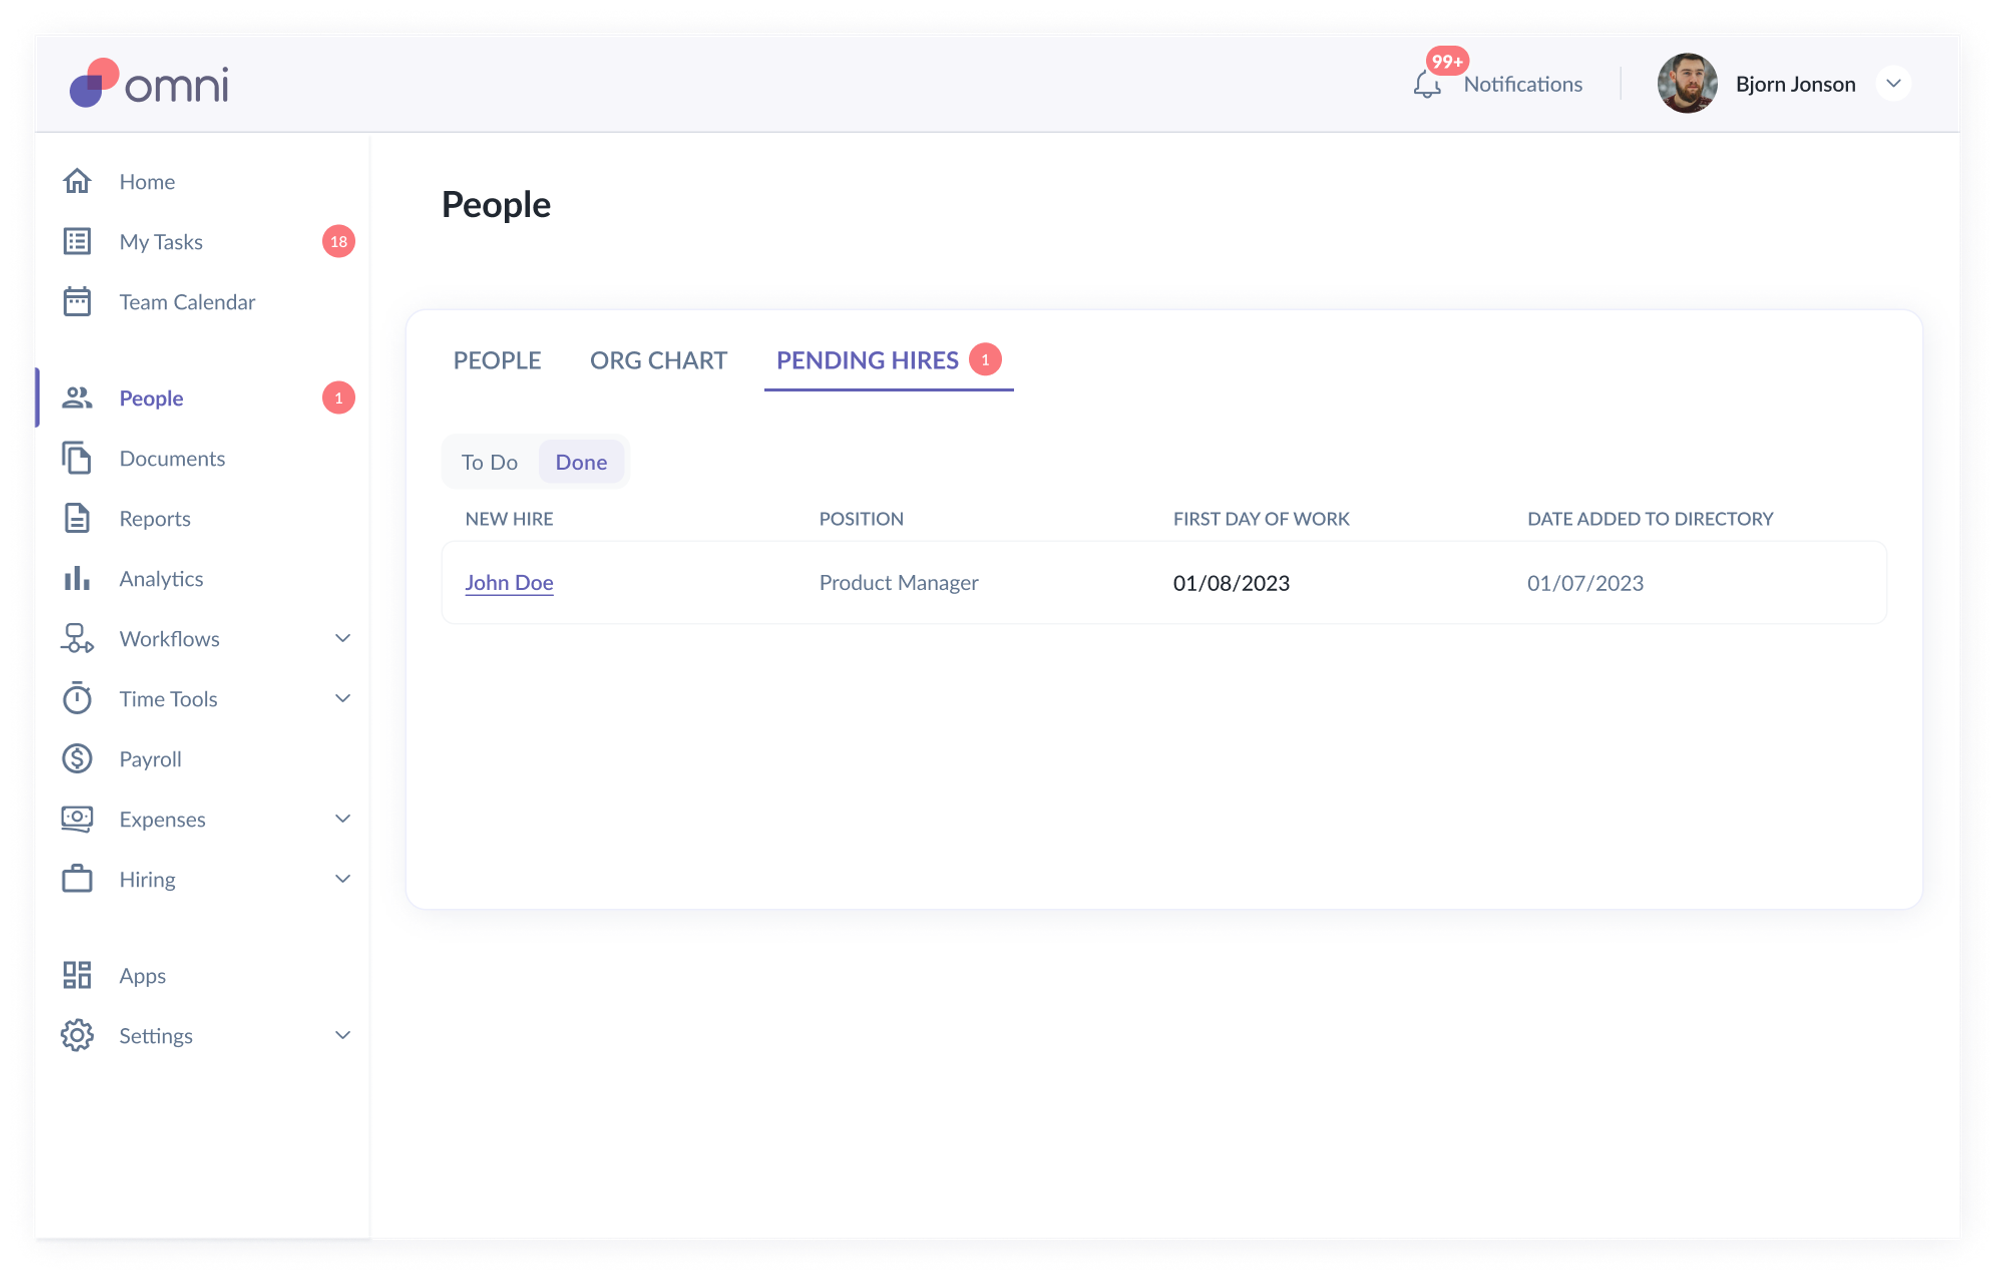Switch to the To Do toggle
Viewport: 2000px width, 1278px height.
click(x=489, y=462)
